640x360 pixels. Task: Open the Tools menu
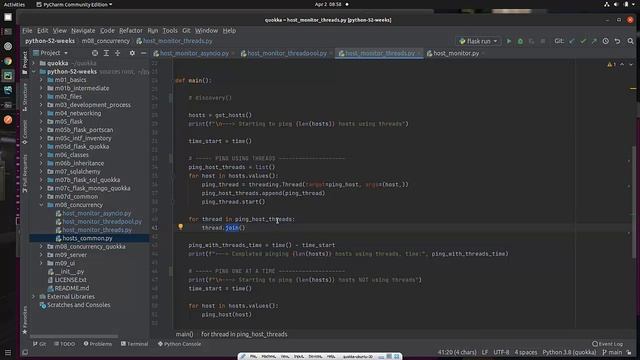pyautogui.click(x=170, y=31)
